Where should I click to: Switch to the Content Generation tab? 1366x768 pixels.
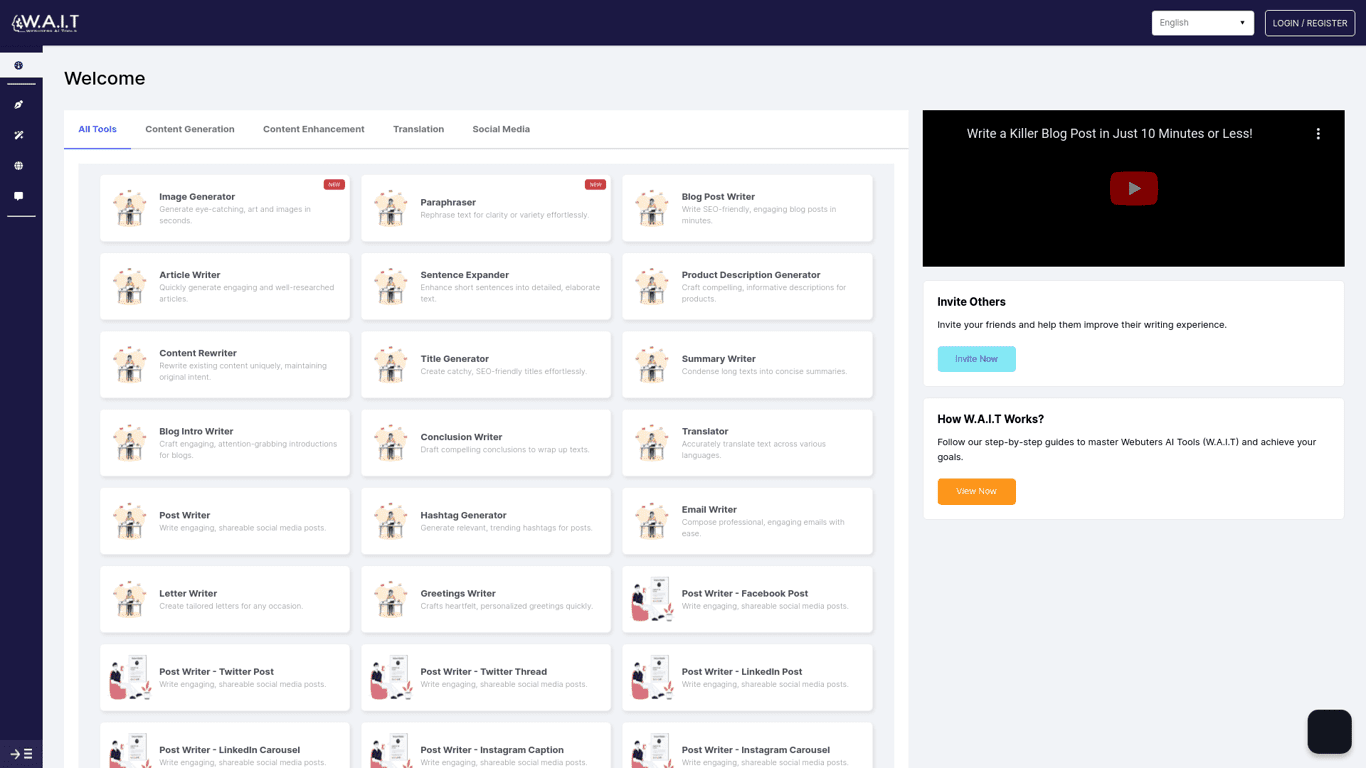point(189,129)
